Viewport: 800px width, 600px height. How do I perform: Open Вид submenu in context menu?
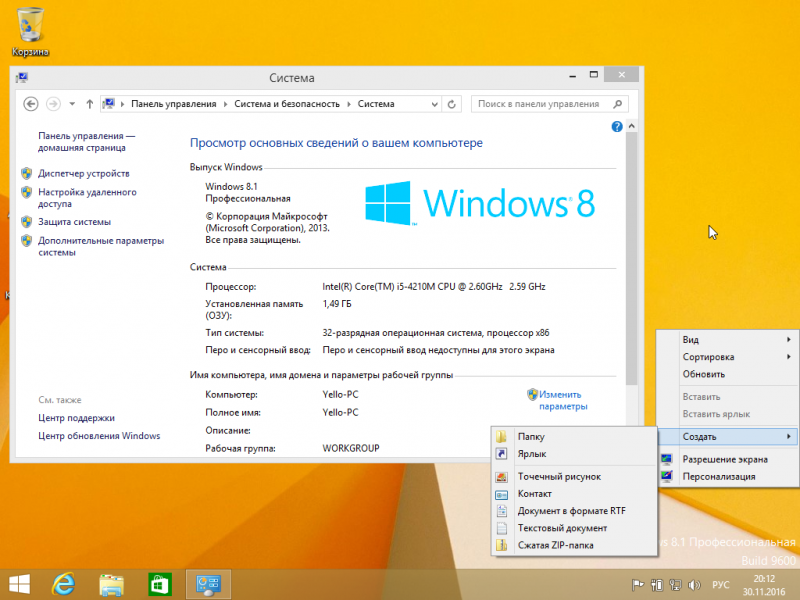pos(727,340)
